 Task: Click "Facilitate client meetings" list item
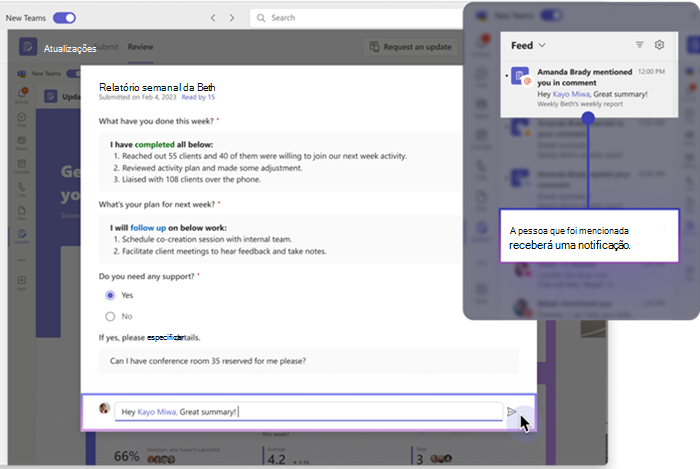coord(220,251)
